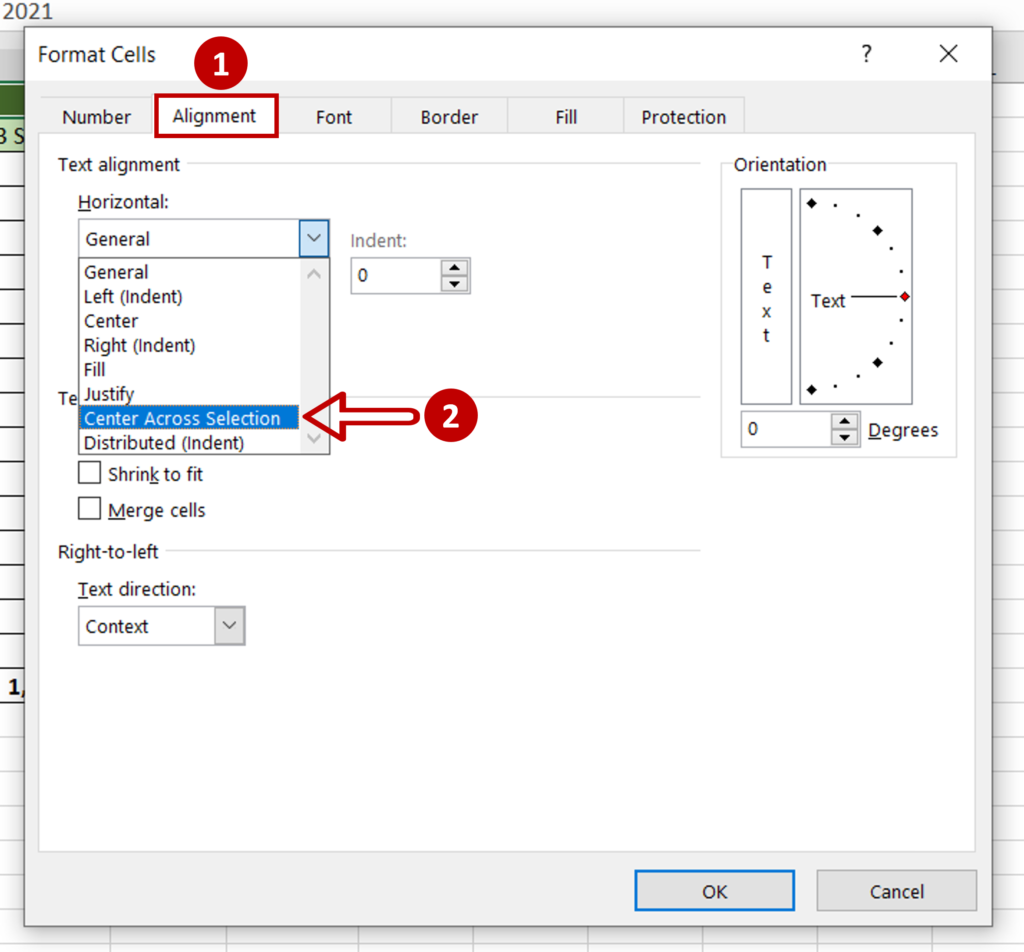Select Center Across Selection option
Viewport: 1024px width, 952px height.
189,418
